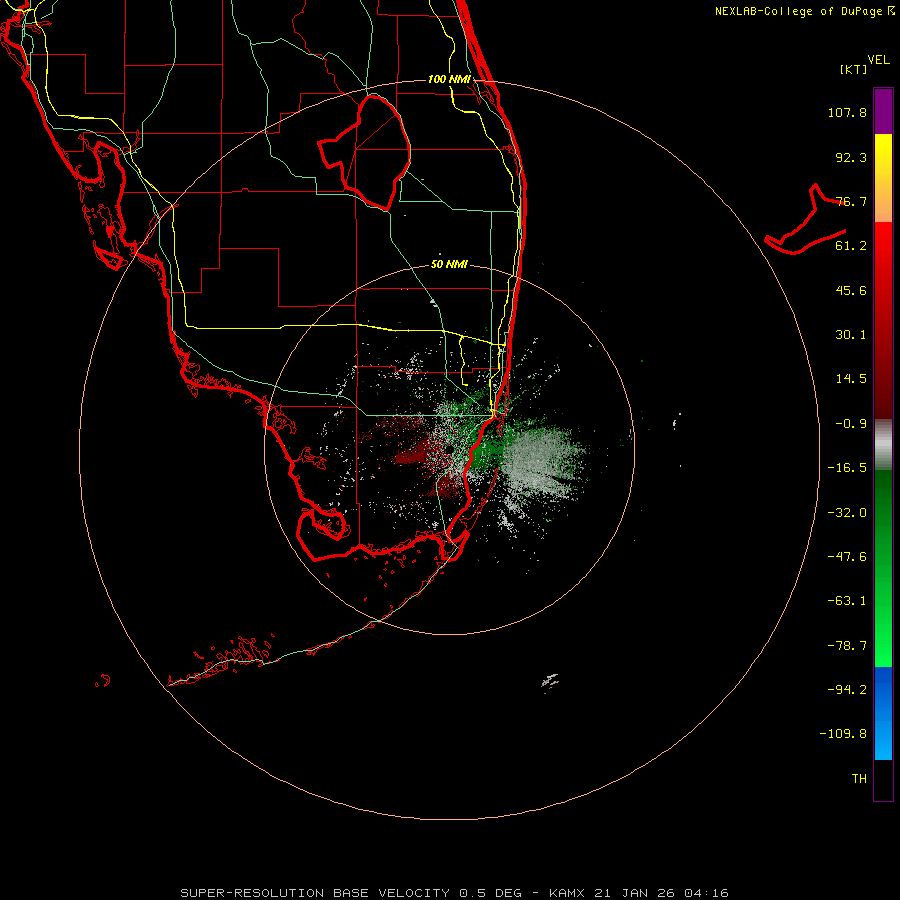
Task: Click the isolated gray echo south of the Keys
Action: 549,681
